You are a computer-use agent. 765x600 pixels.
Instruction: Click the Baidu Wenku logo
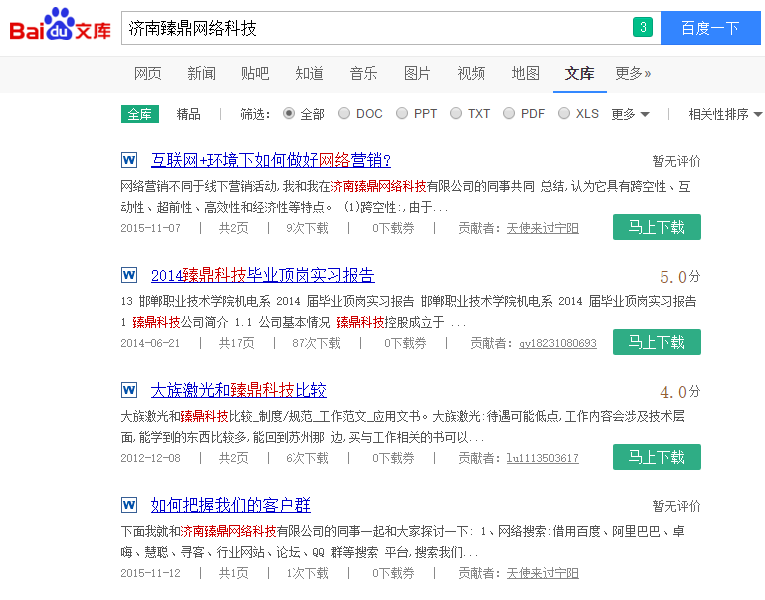coord(60,24)
